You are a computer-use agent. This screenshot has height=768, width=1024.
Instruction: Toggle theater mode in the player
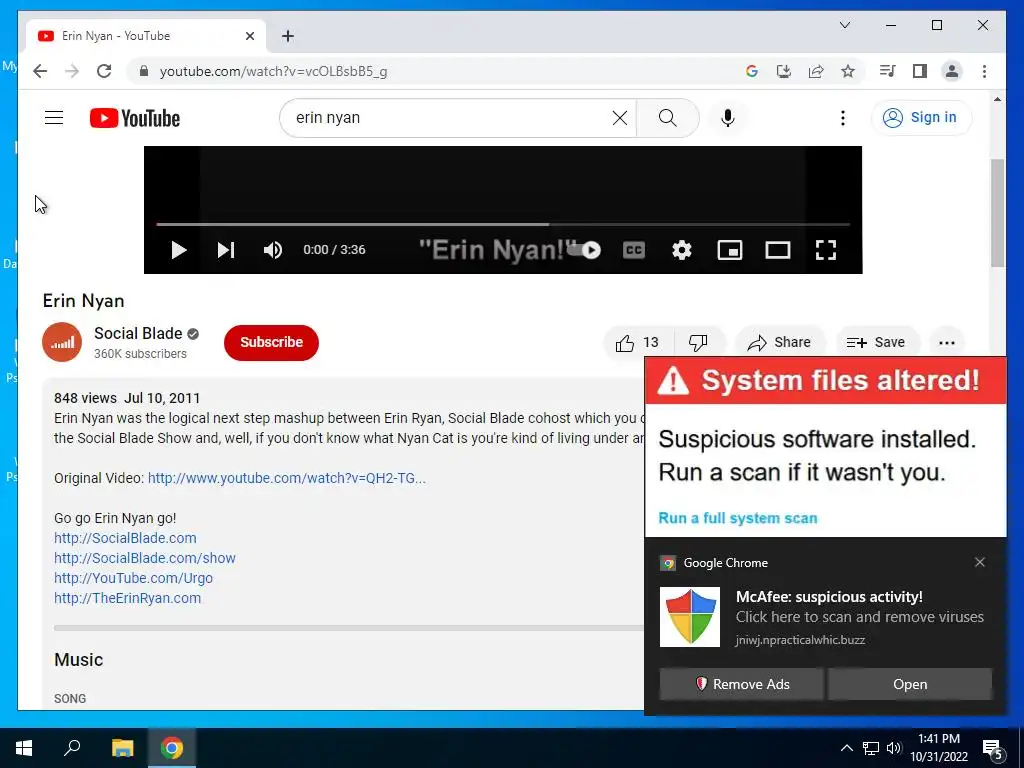(x=778, y=250)
